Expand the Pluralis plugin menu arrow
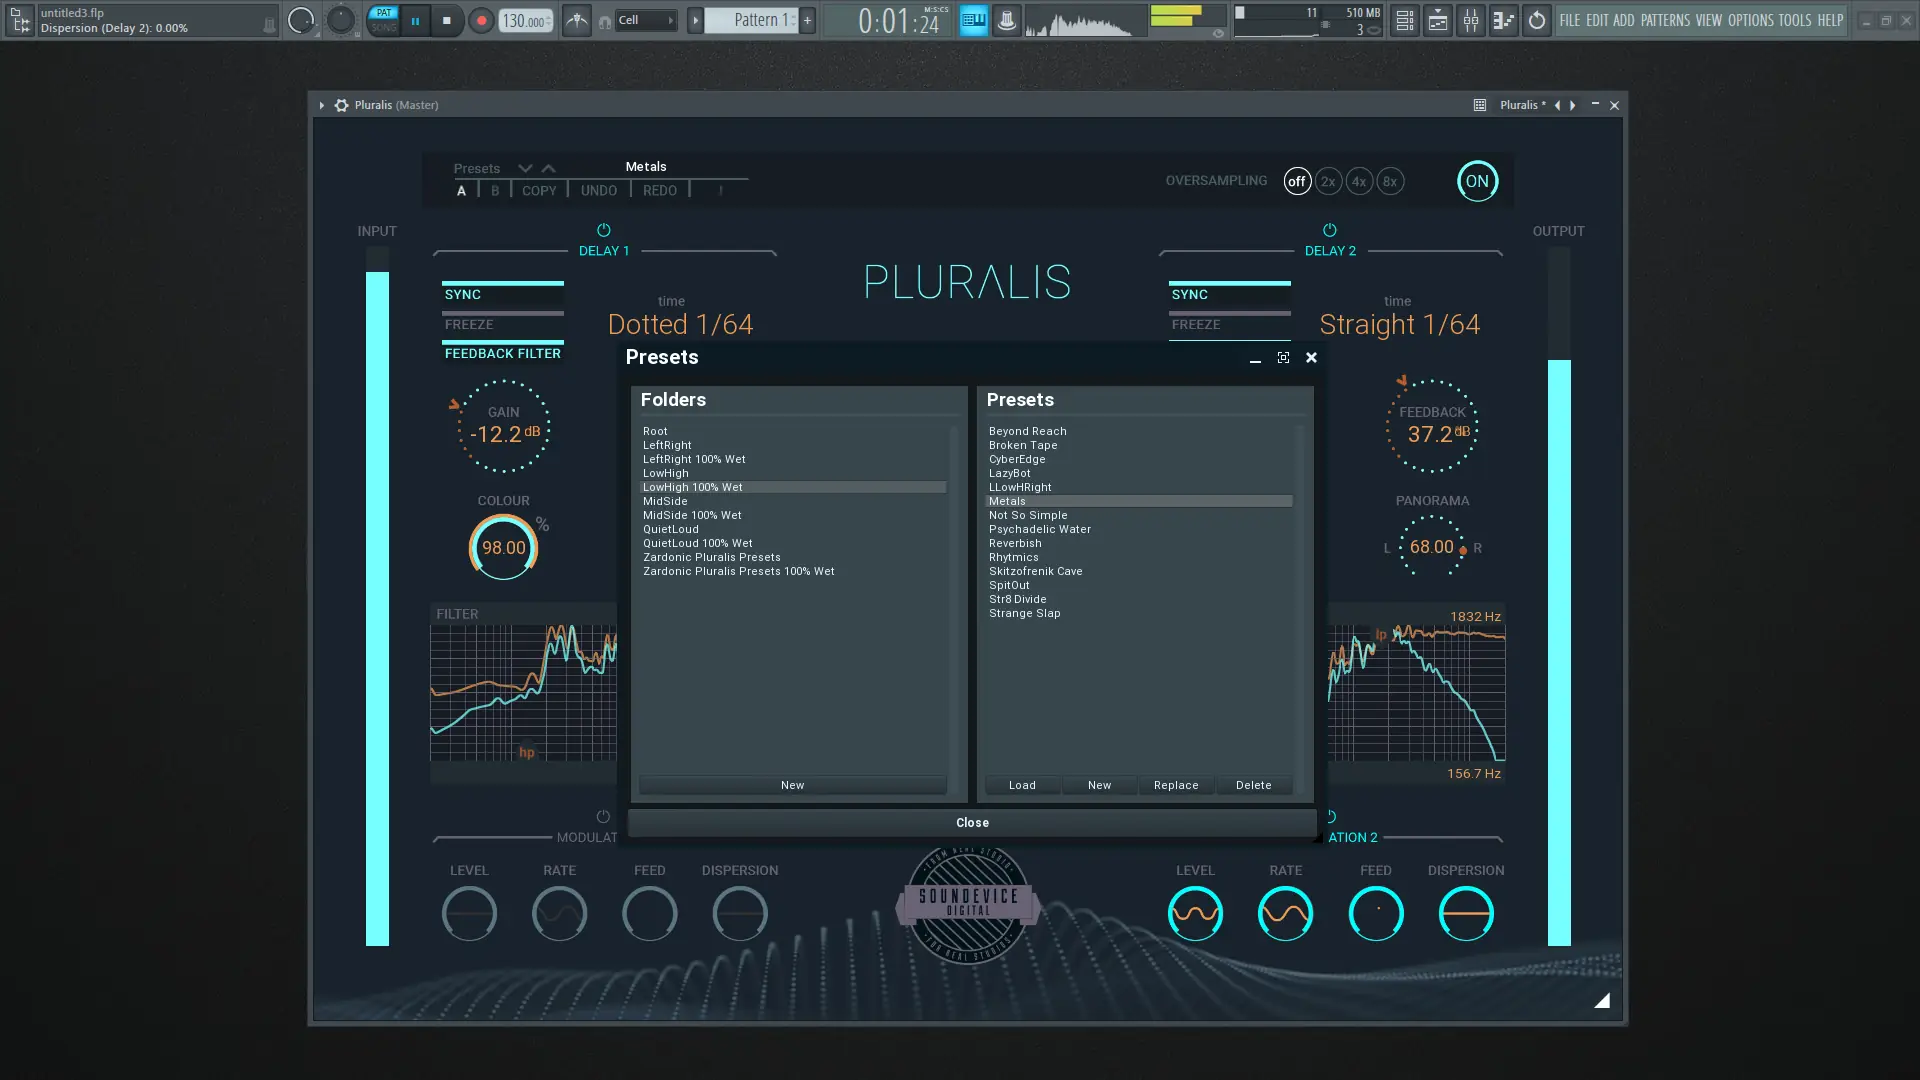This screenshot has height=1080, width=1920. 321,105
